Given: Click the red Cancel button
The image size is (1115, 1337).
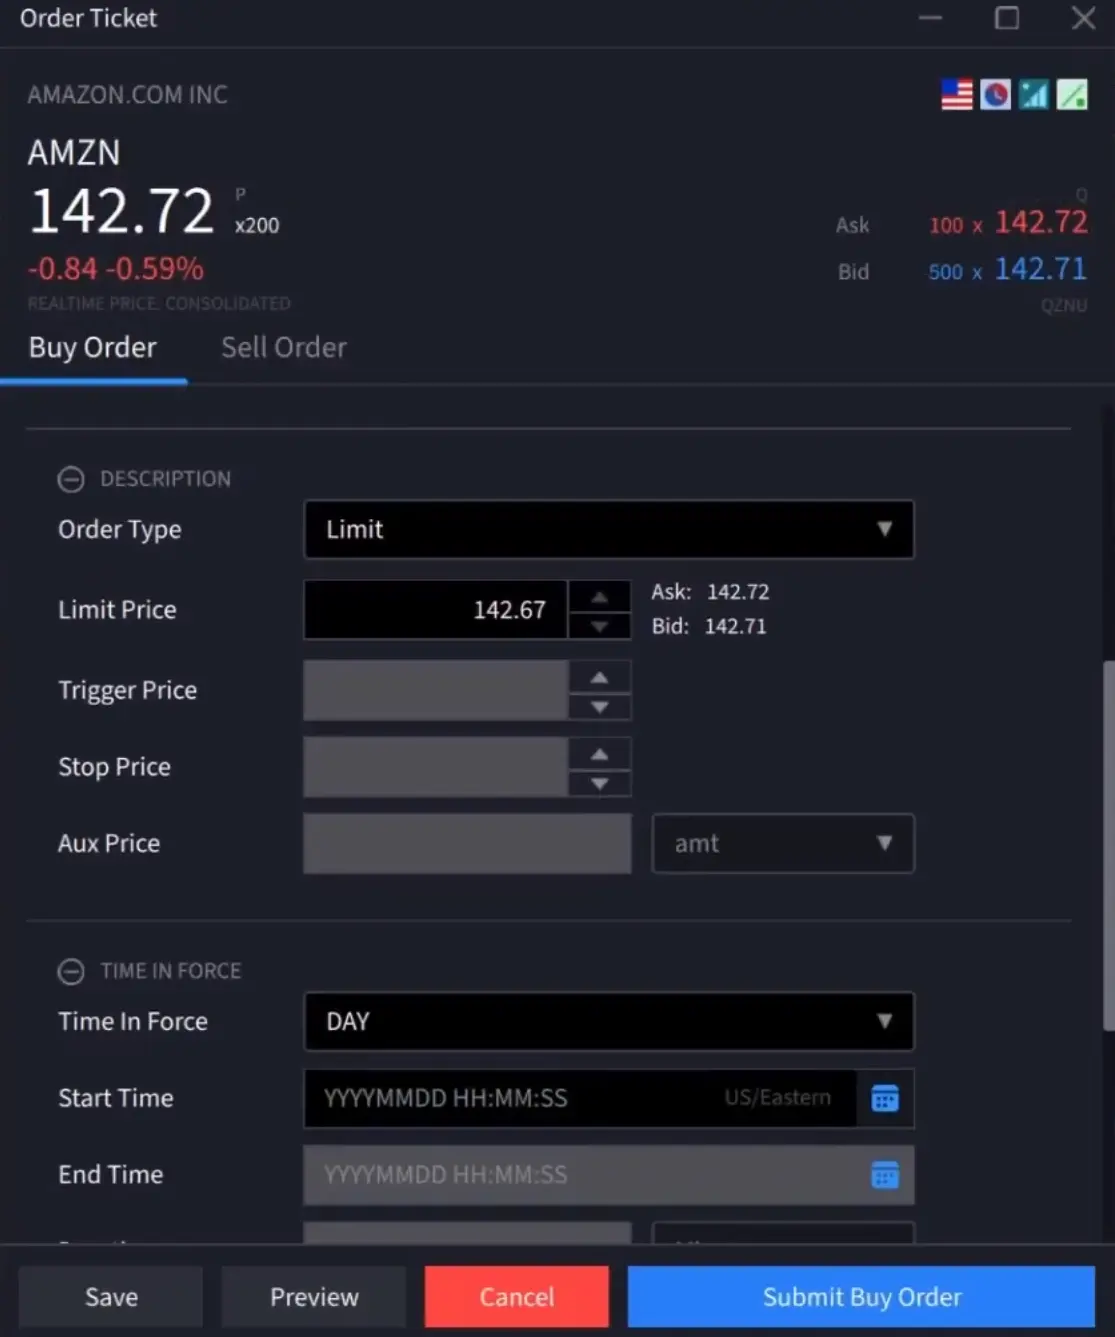Looking at the screenshot, I should tap(516, 1297).
